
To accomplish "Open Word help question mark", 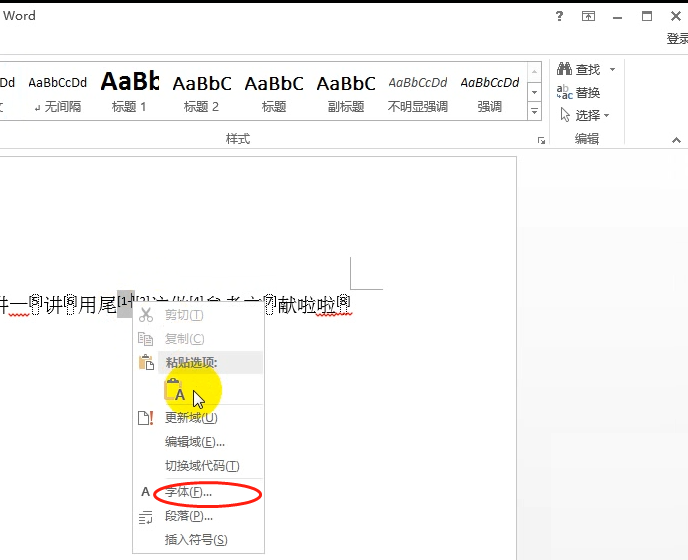I will pyautogui.click(x=559, y=16).
